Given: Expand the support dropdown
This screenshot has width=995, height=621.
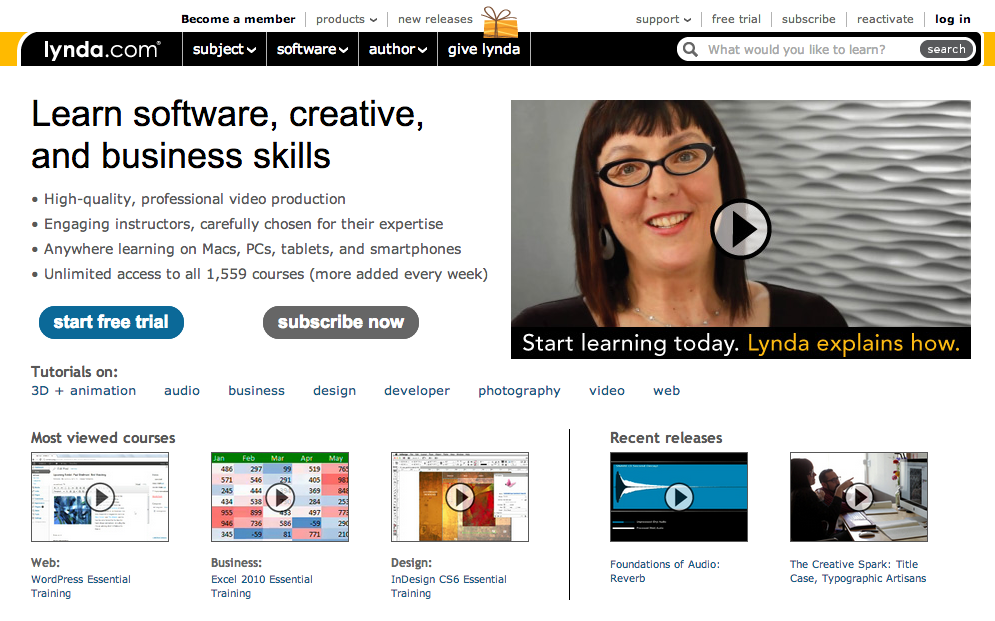Looking at the screenshot, I should pos(663,19).
